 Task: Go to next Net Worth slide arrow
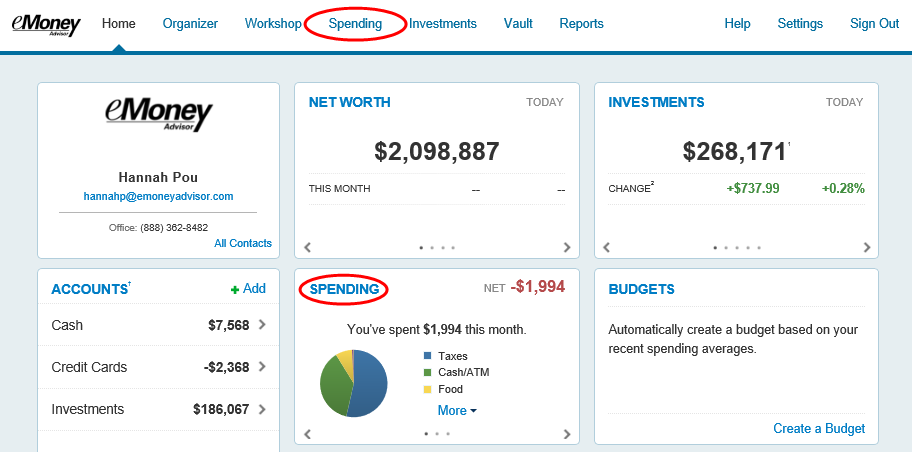tap(567, 247)
